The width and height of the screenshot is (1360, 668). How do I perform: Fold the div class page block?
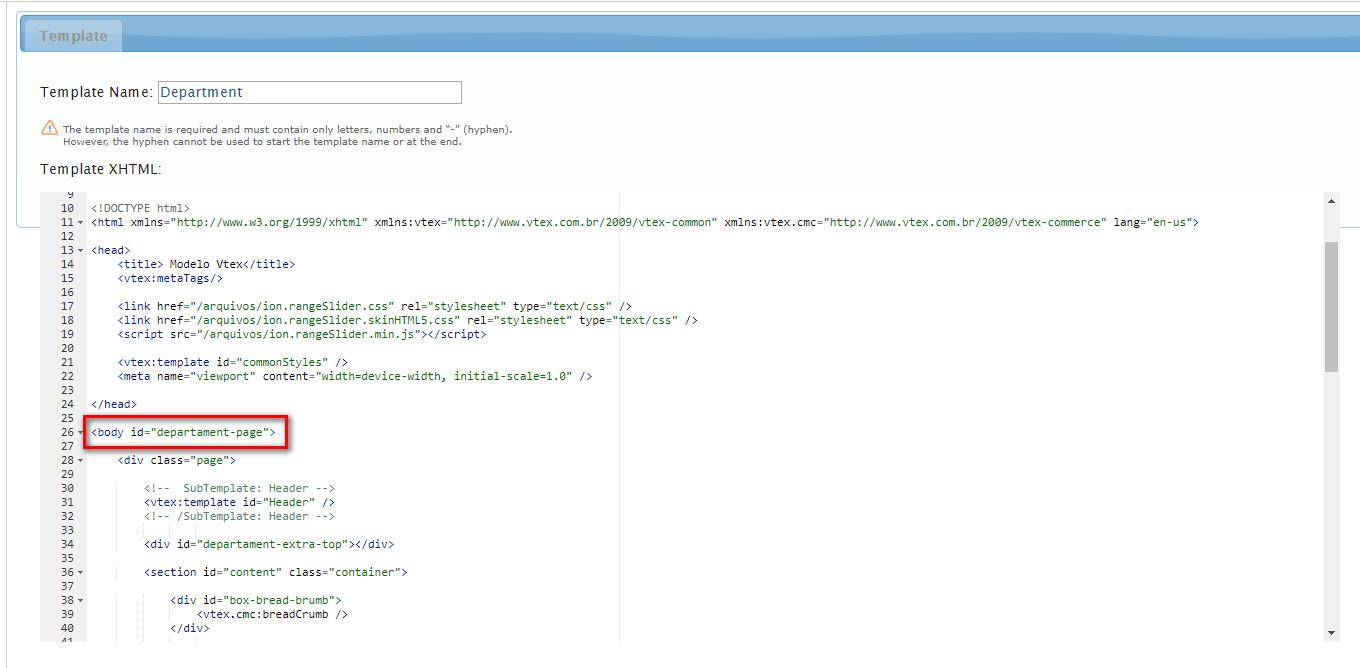(81, 460)
